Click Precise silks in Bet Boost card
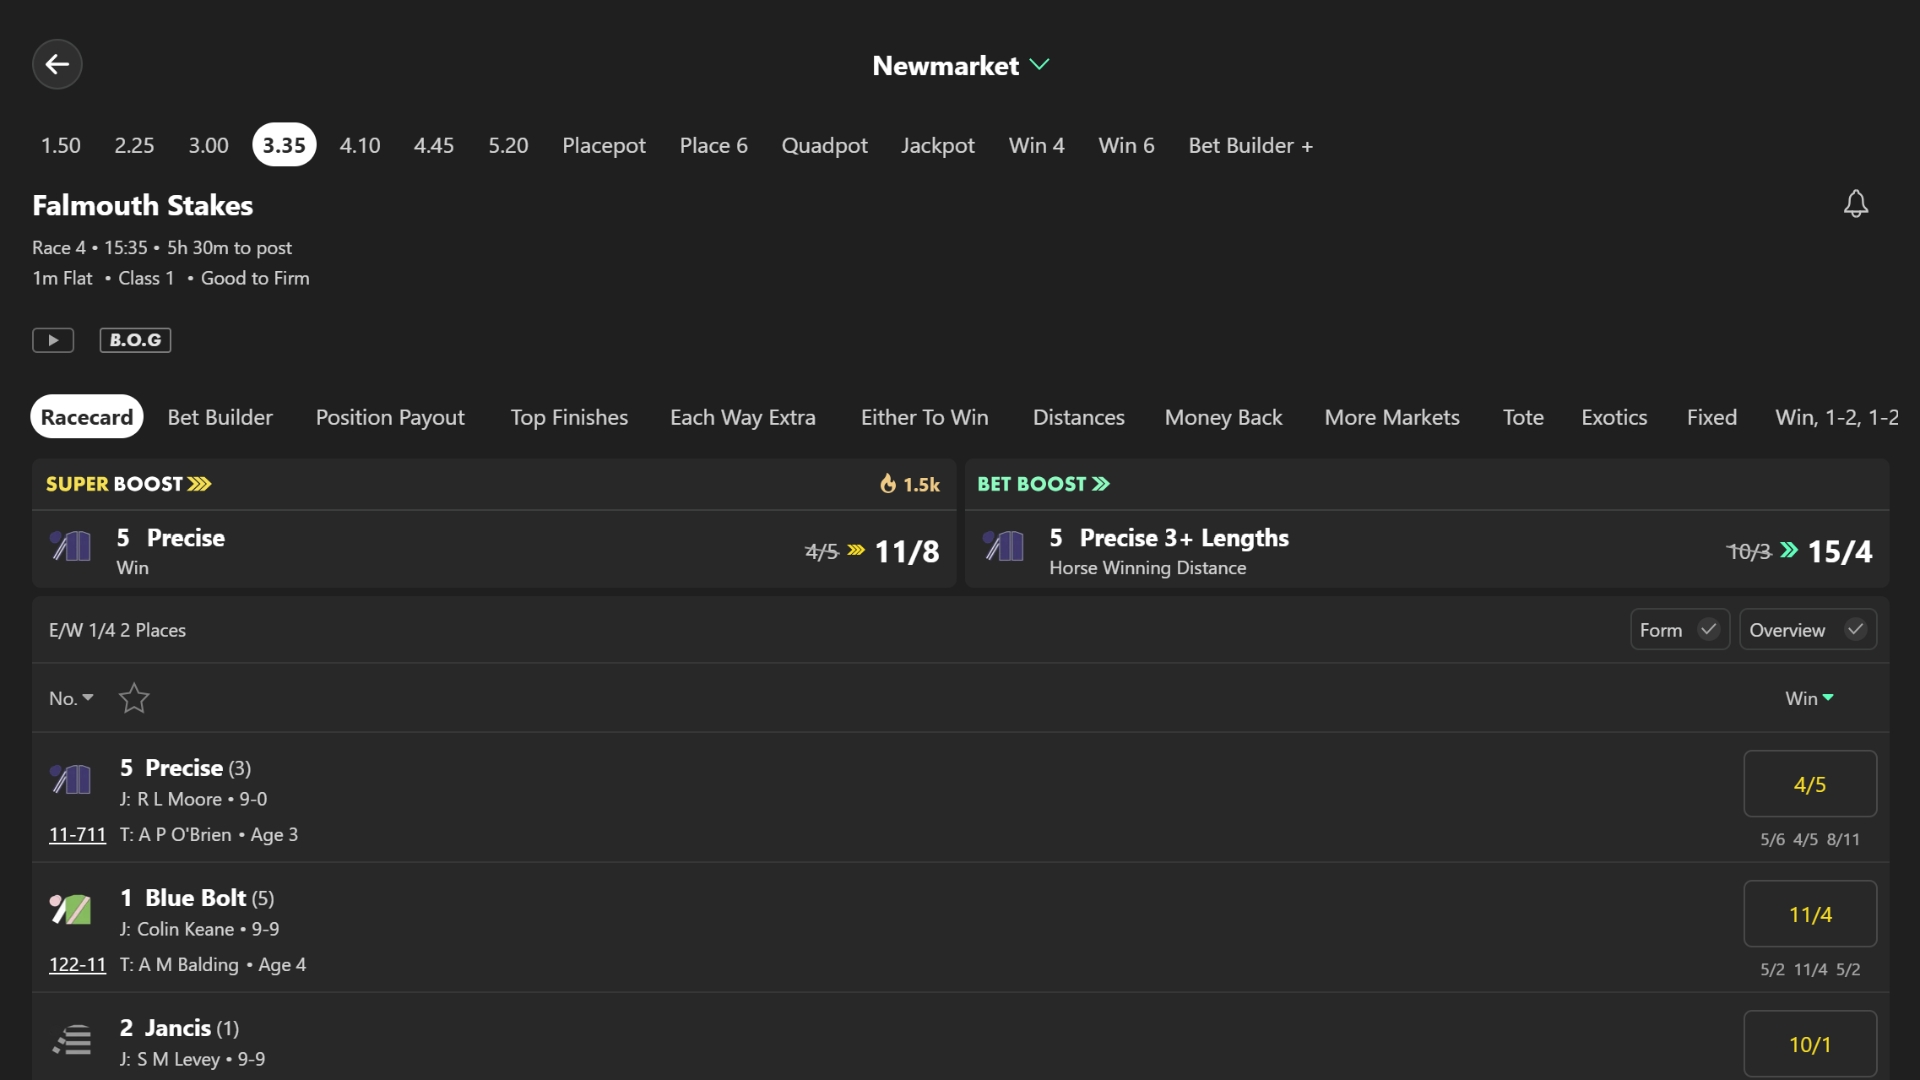1920x1080 pixels. pos(1004,546)
